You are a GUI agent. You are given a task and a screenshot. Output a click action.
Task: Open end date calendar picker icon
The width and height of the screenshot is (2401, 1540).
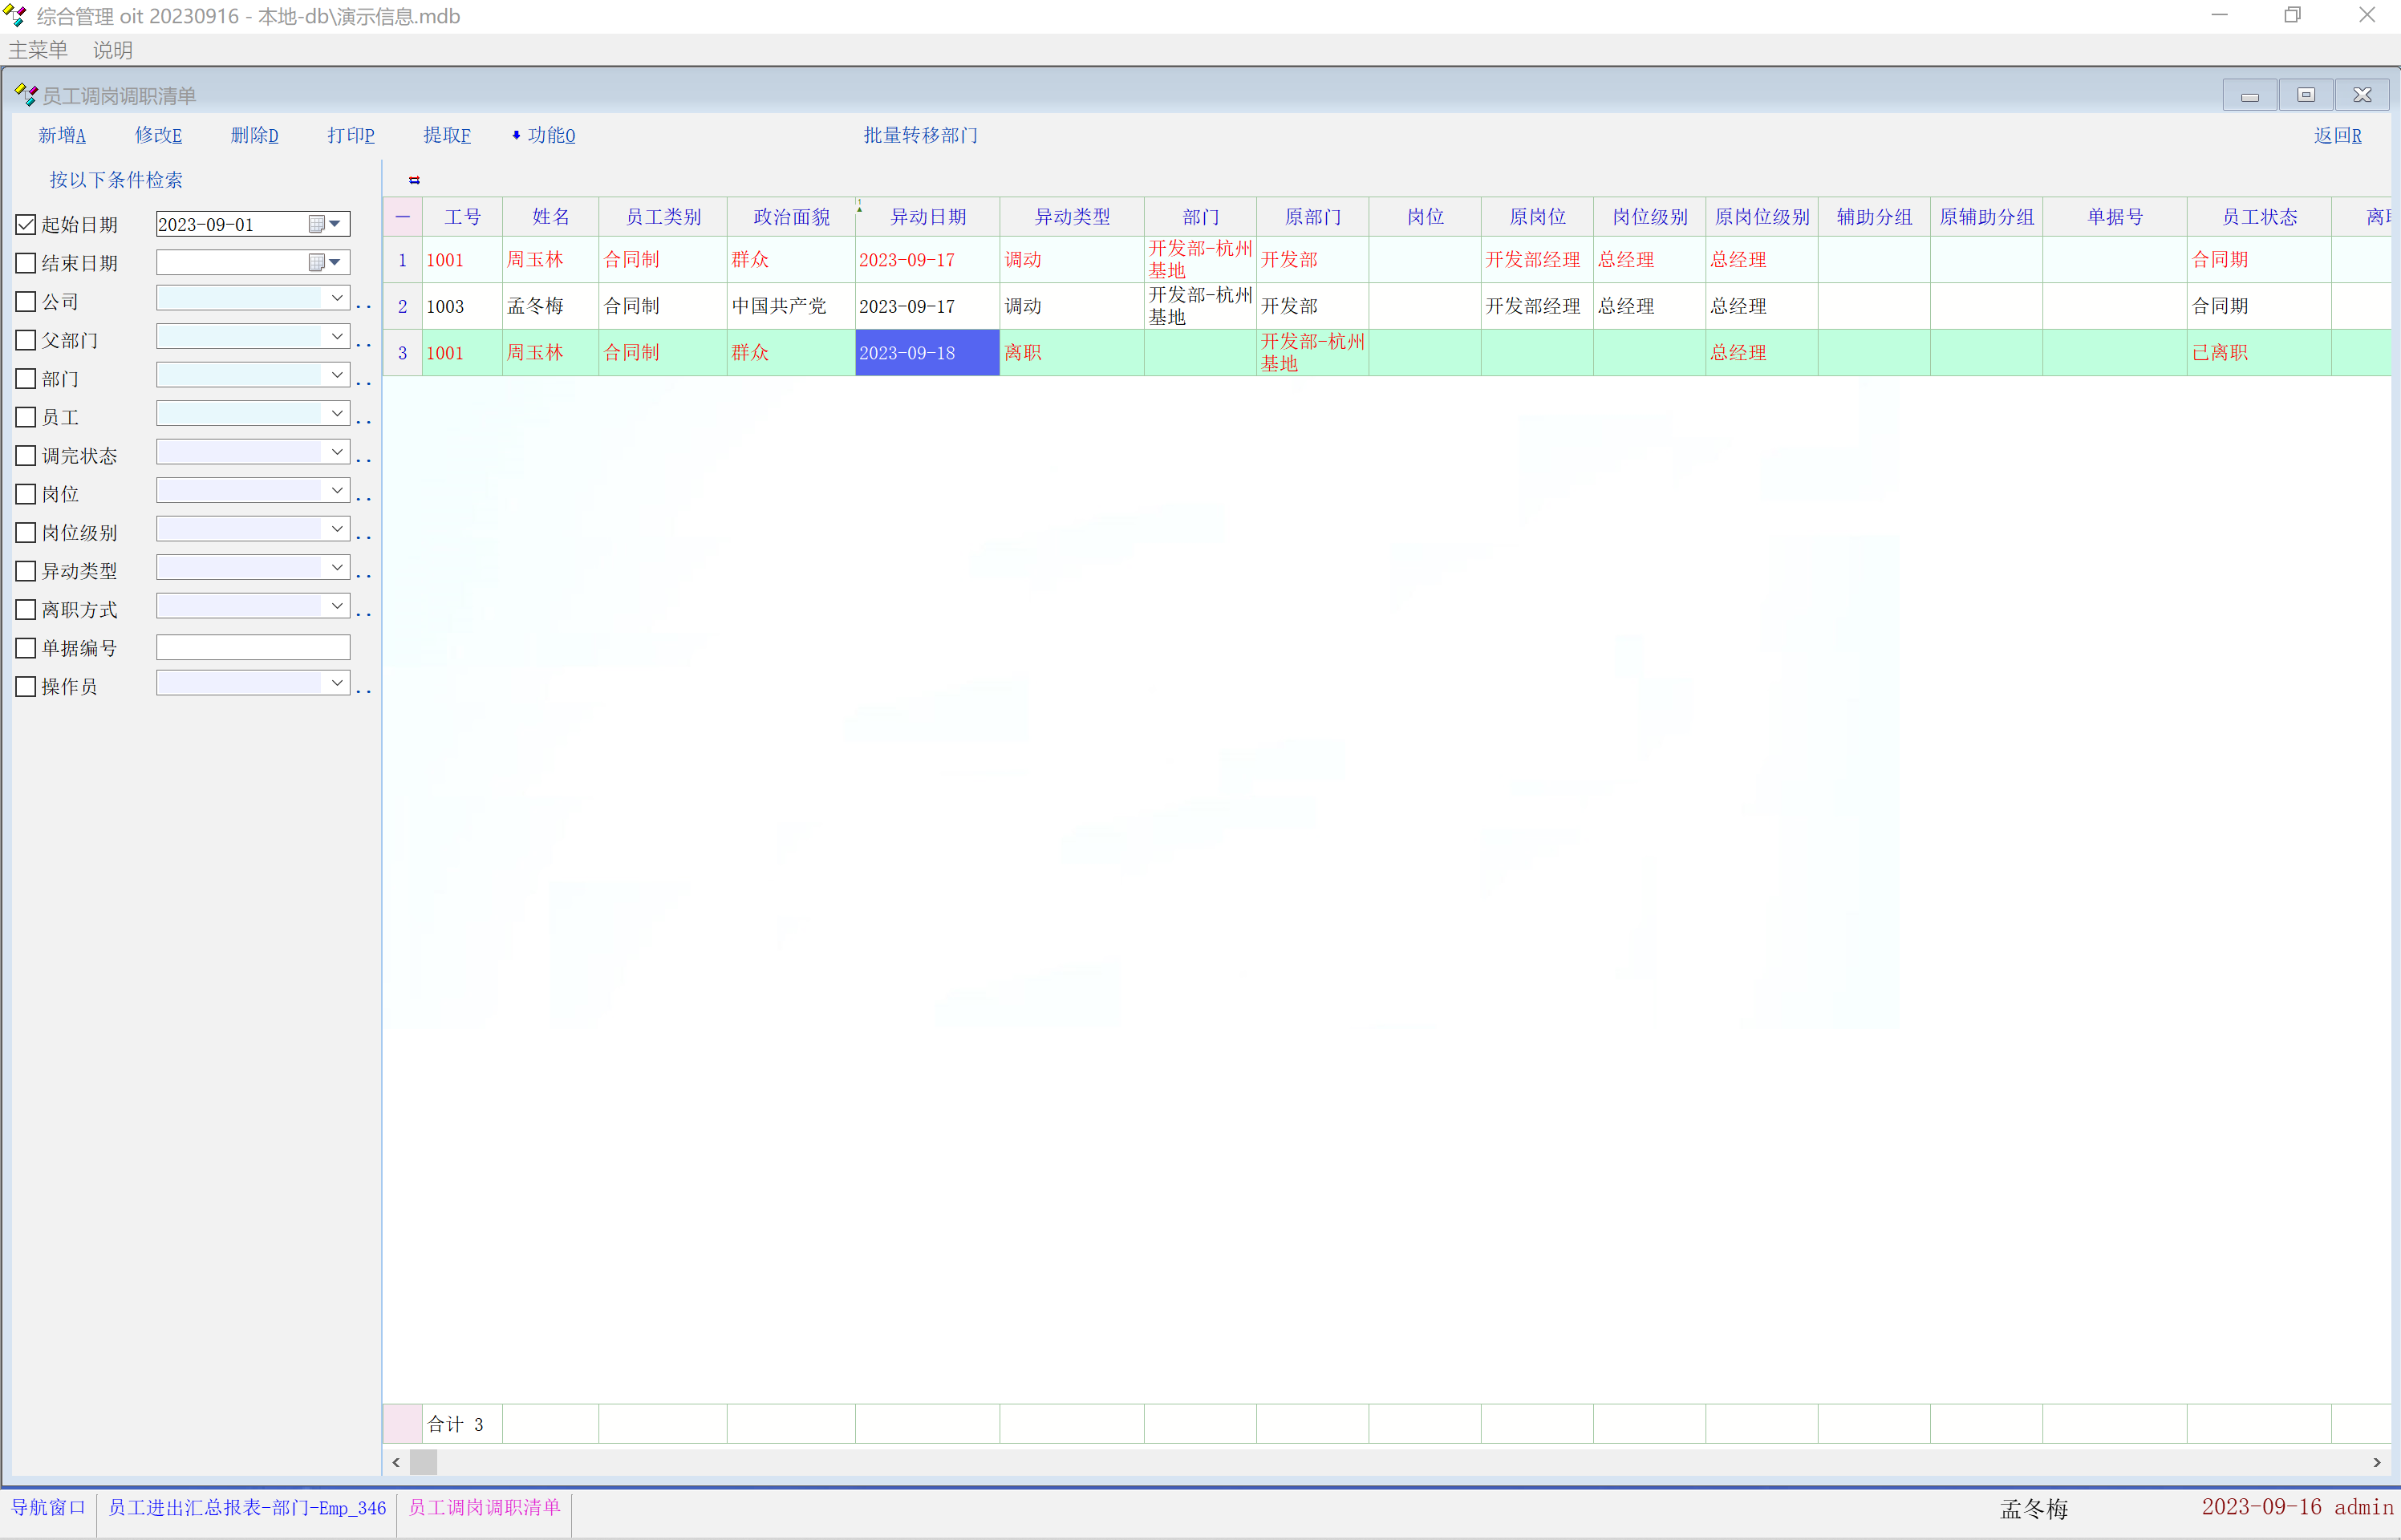click(316, 262)
